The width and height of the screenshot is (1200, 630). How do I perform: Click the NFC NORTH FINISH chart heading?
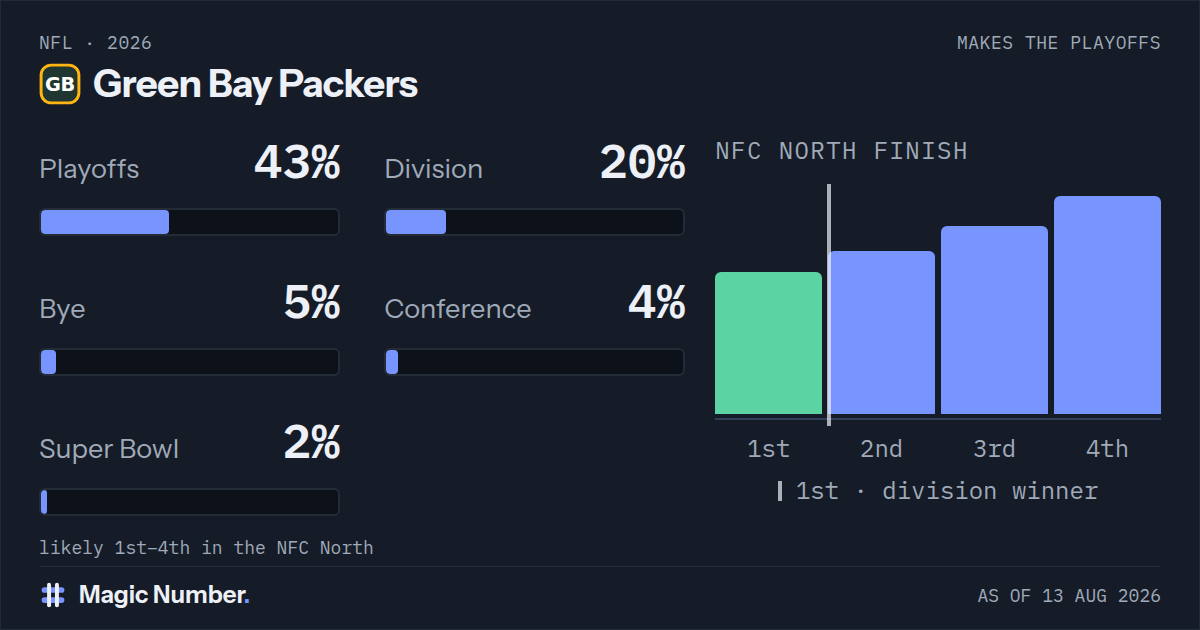(x=842, y=151)
